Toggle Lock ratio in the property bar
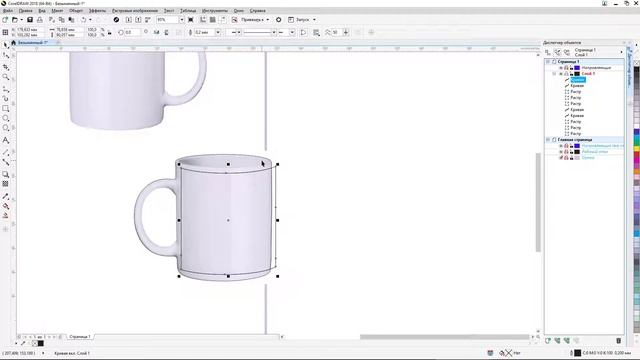 [109, 32]
